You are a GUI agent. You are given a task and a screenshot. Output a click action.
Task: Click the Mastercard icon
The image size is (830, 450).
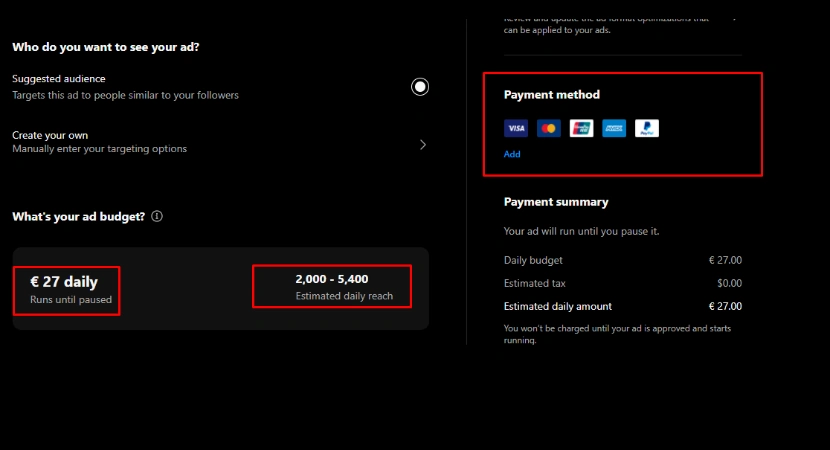point(548,128)
